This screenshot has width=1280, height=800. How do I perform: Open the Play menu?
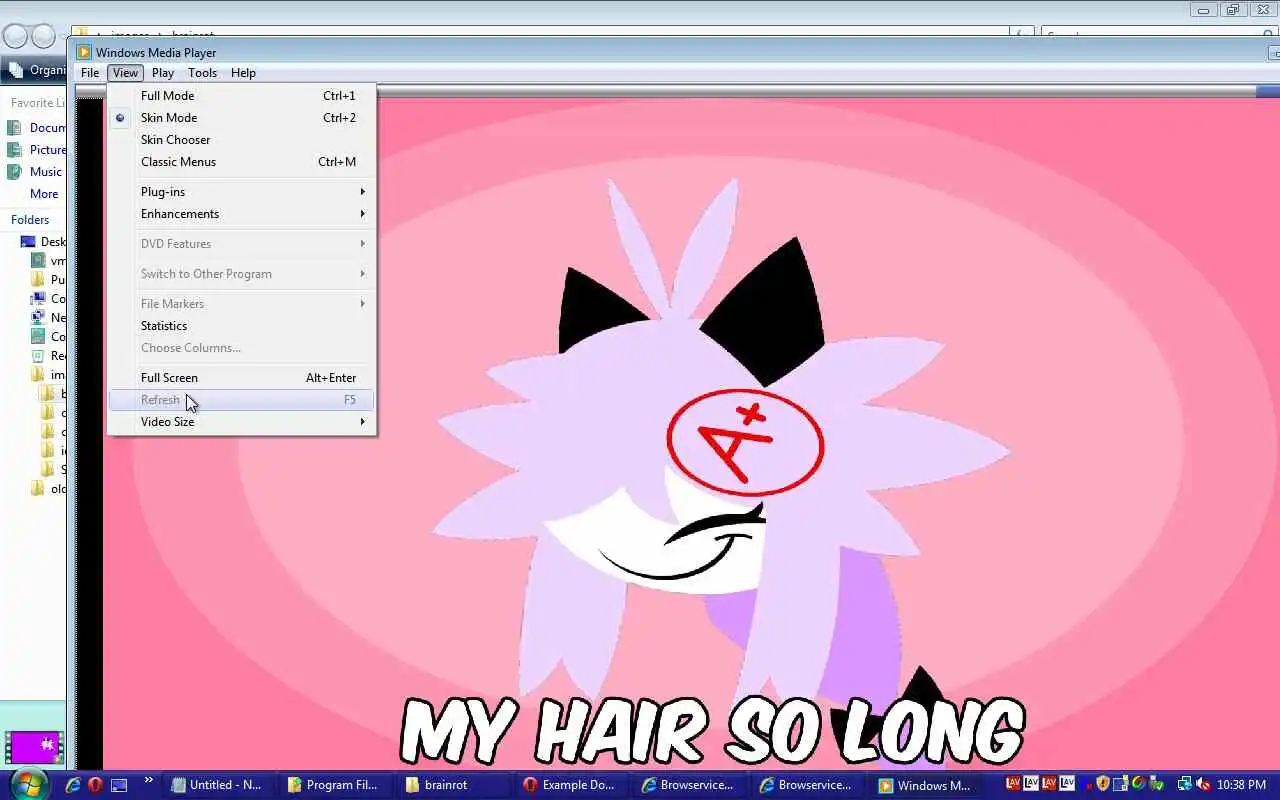click(163, 73)
